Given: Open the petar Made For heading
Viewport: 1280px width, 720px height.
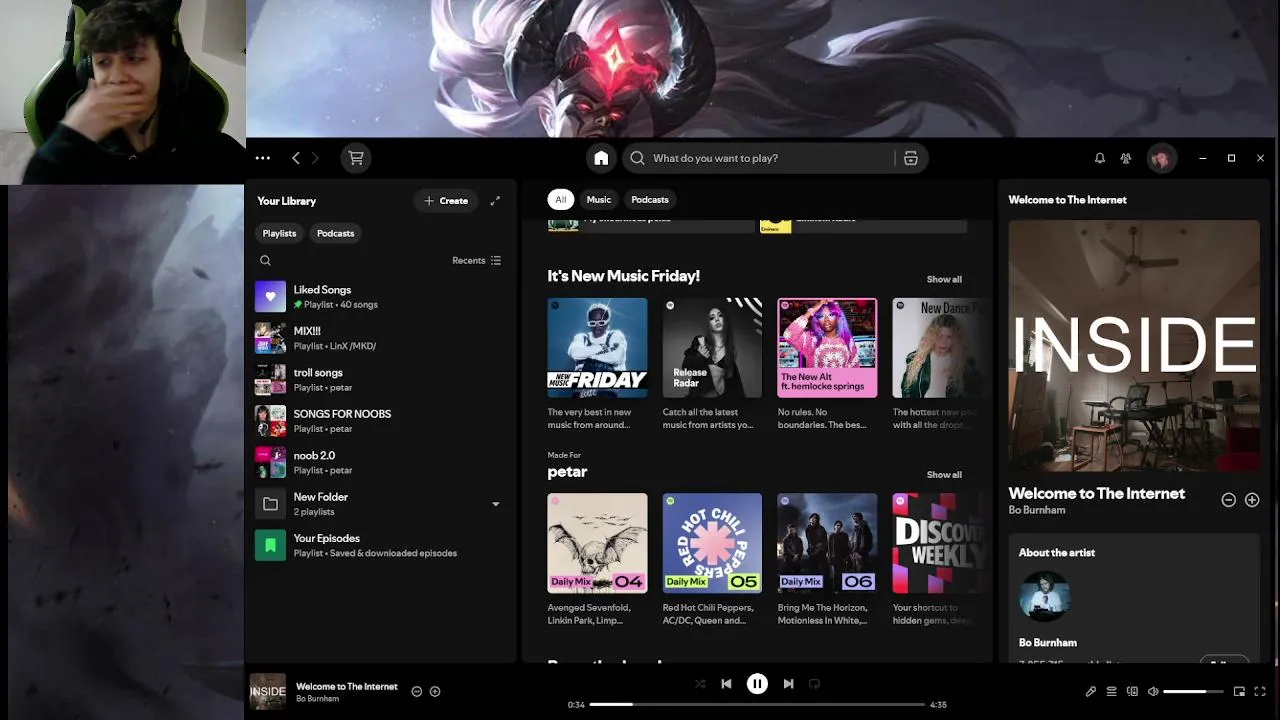Looking at the screenshot, I should point(567,472).
